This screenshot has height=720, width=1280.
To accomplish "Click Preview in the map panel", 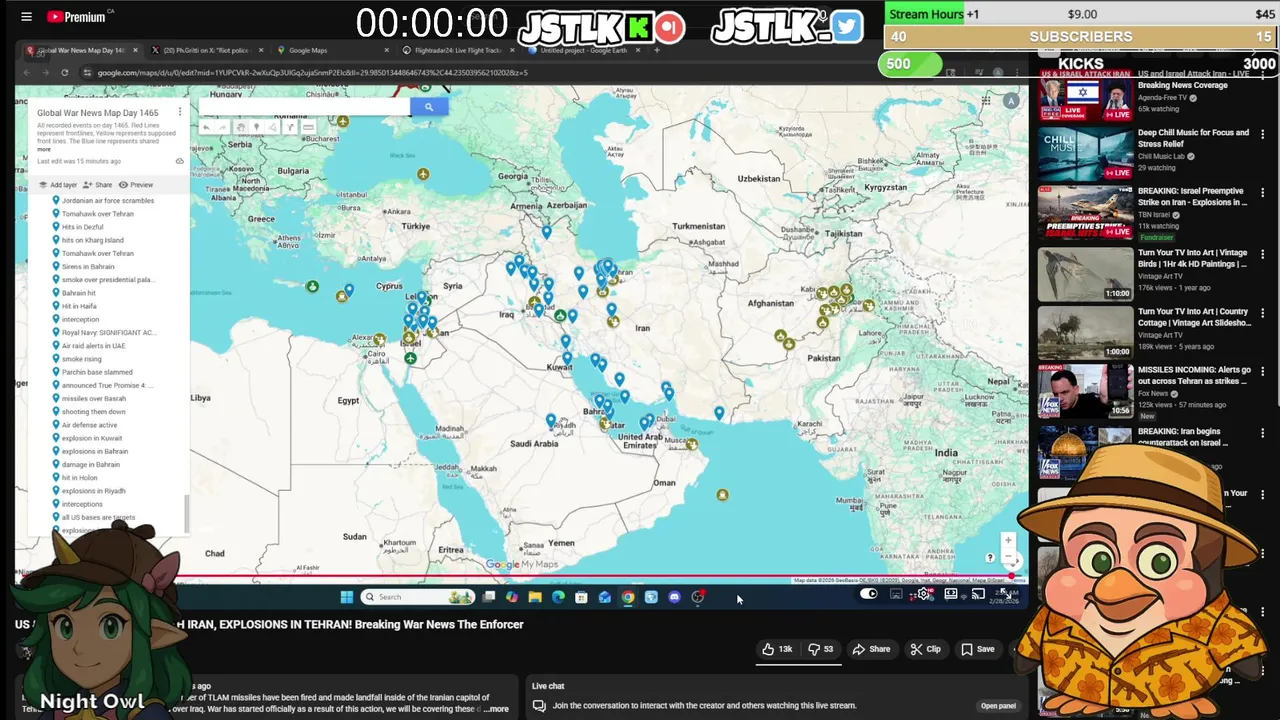I will click(136, 185).
